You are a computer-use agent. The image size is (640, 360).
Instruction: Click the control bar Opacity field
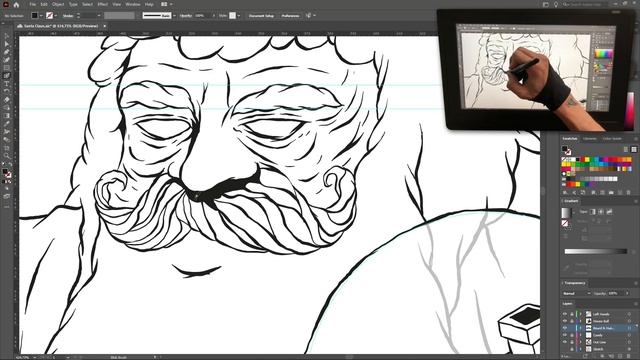[x=202, y=16]
